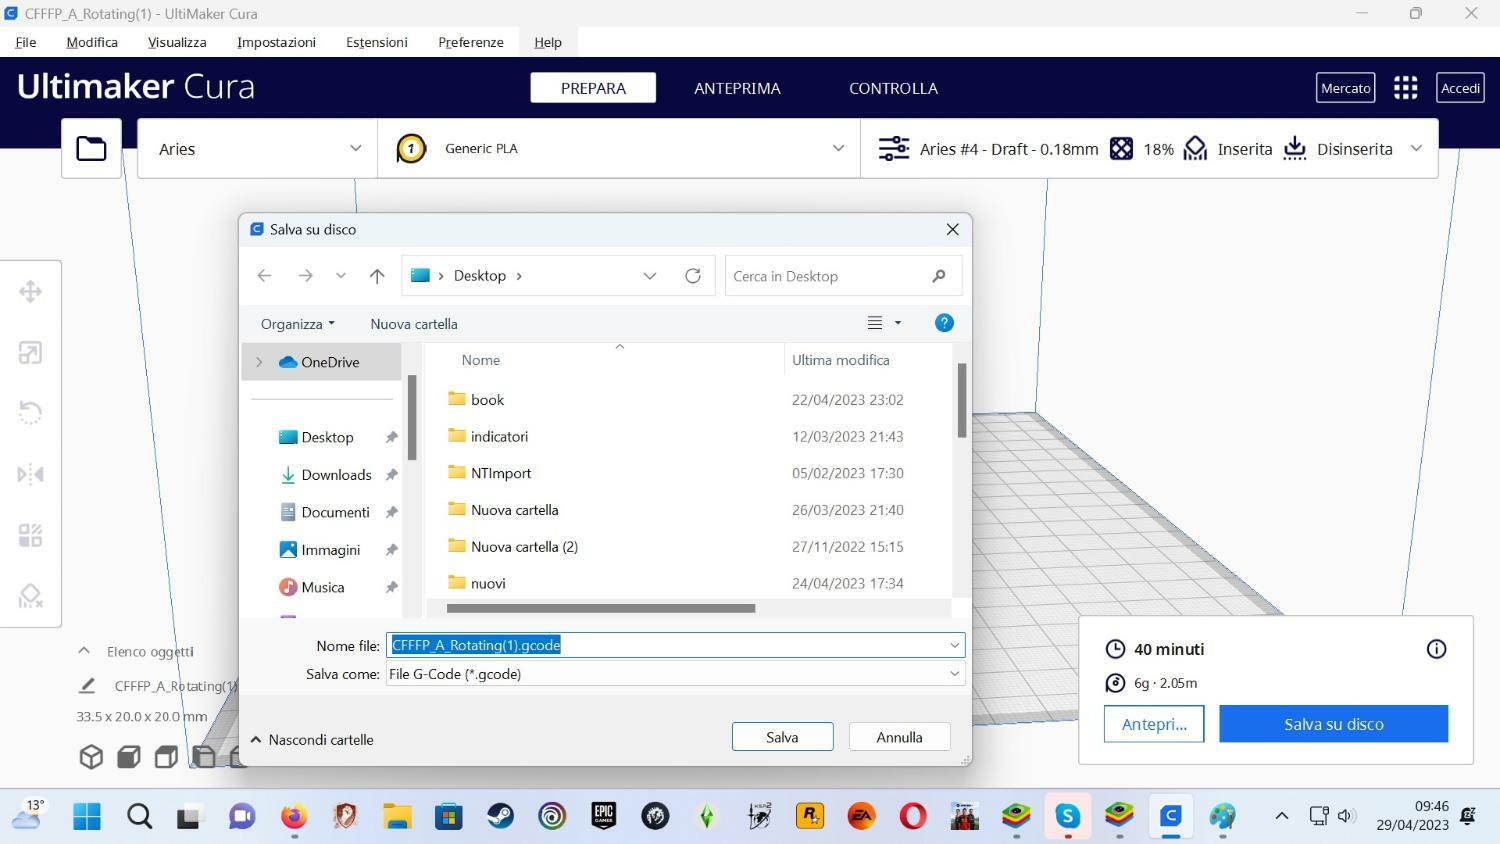Show print info details icon
The width and height of the screenshot is (1500, 844).
point(1436,649)
